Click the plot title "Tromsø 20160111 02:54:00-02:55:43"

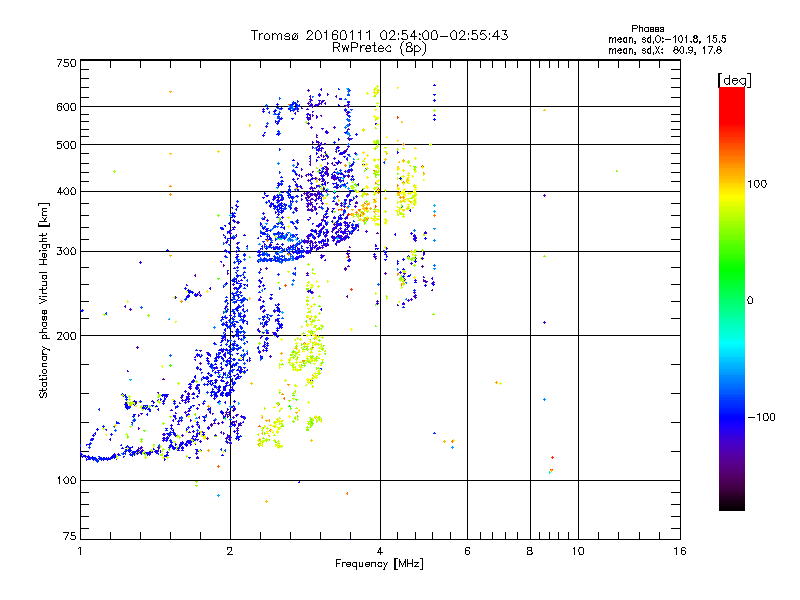(379, 35)
